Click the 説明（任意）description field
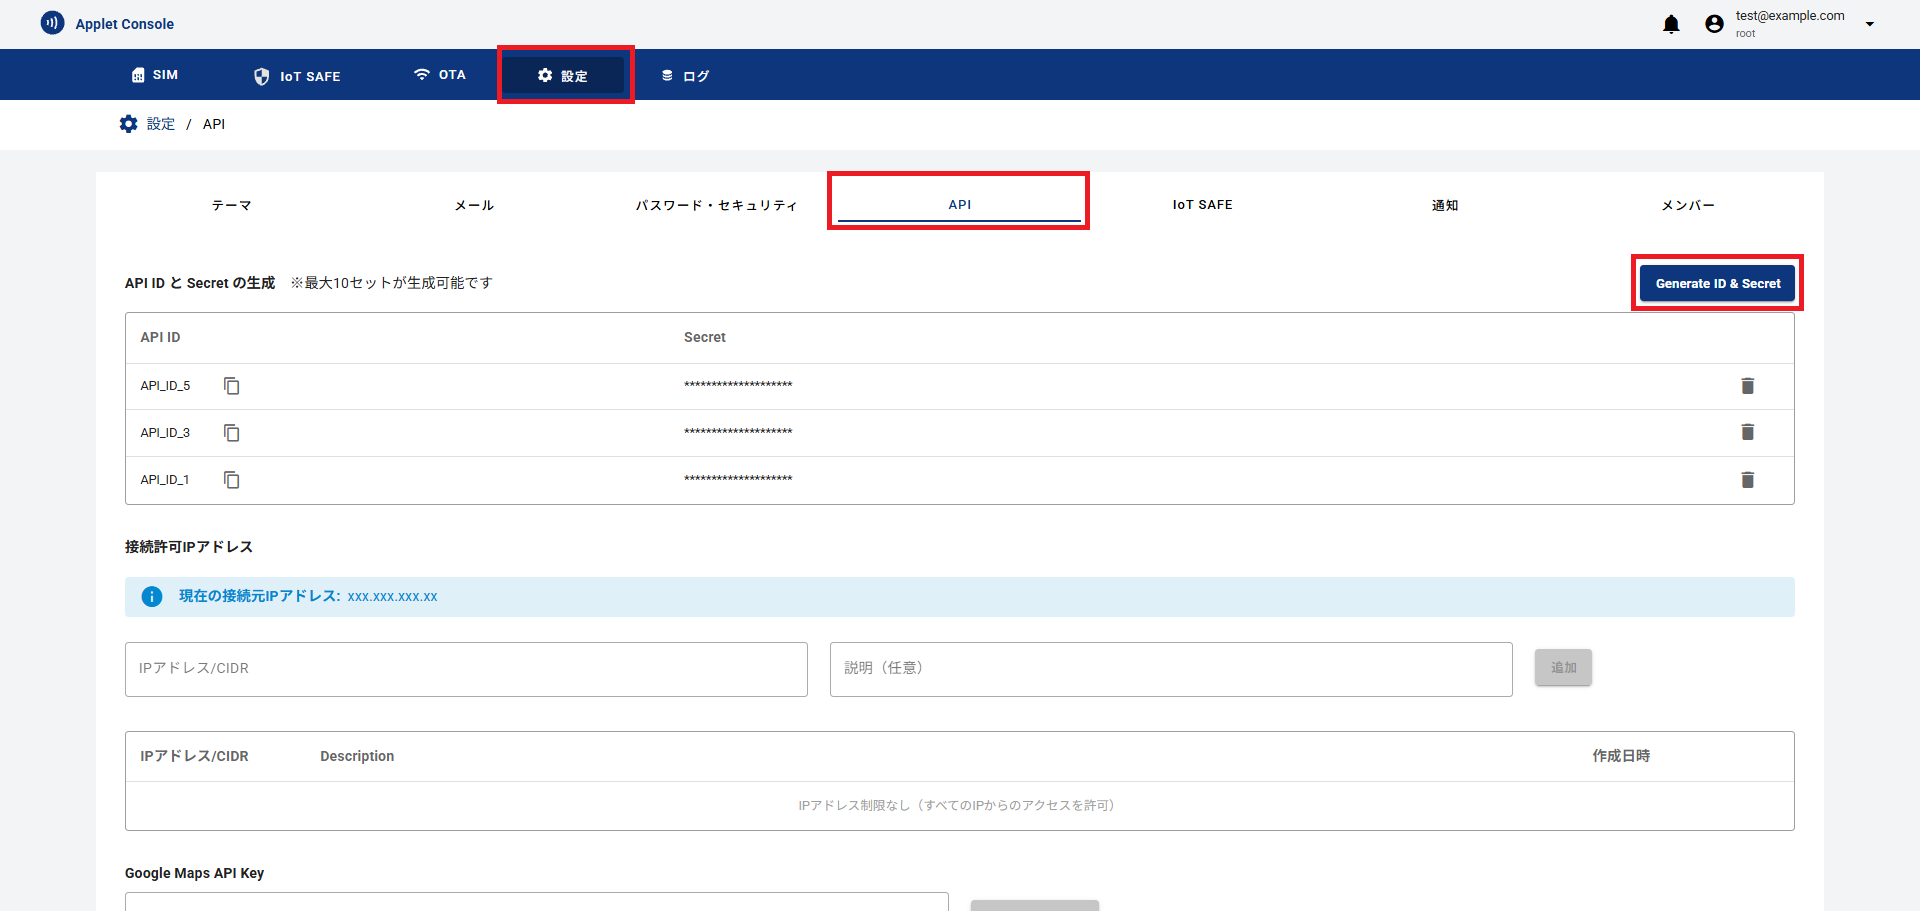The width and height of the screenshot is (1920, 911). (x=1170, y=669)
